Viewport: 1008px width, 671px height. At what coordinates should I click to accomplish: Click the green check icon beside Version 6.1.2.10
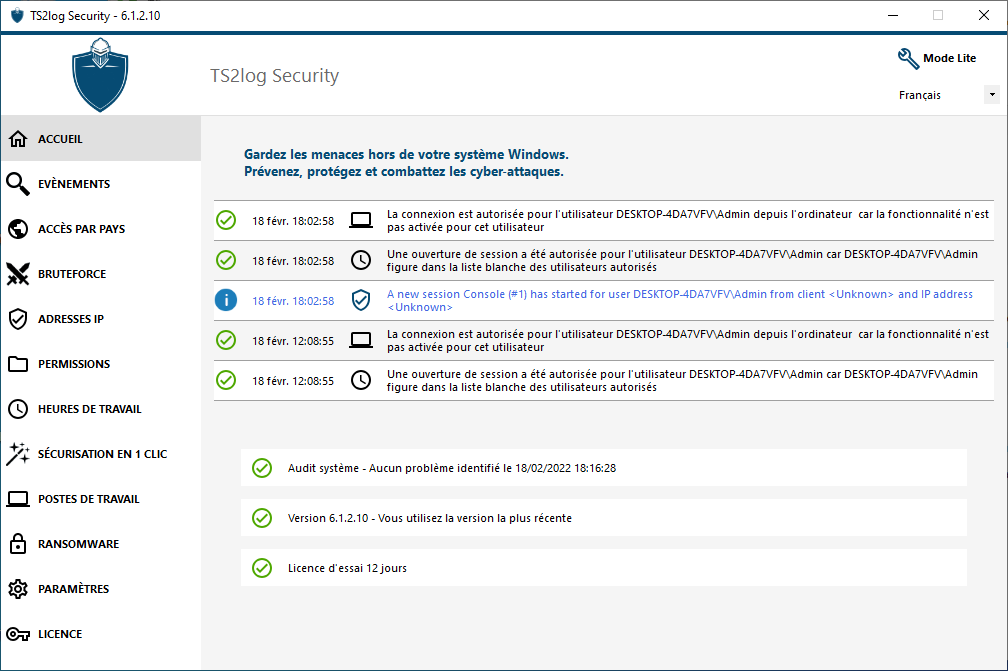click(x=262, y=518)
